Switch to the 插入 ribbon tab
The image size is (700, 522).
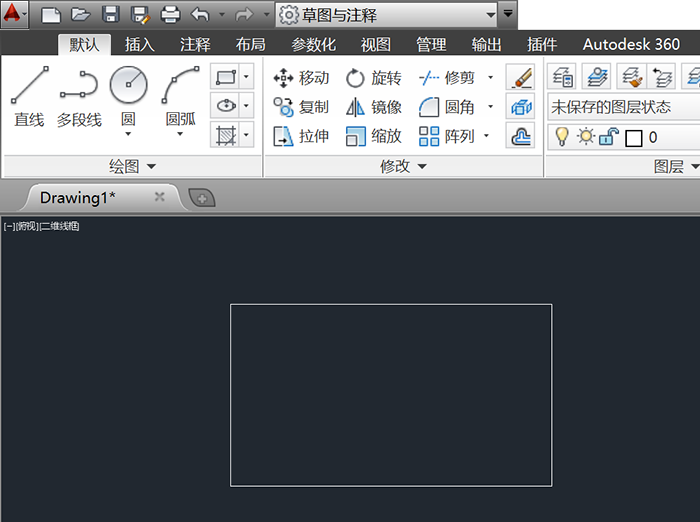[140, 44]
